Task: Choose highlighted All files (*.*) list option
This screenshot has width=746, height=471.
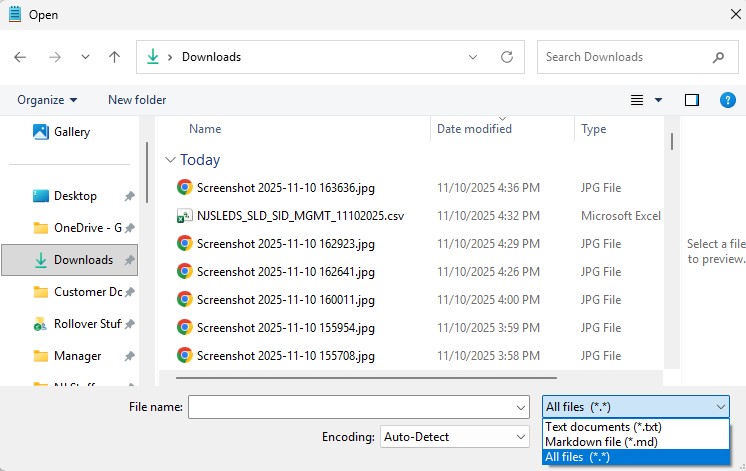Action: (636, 457)
